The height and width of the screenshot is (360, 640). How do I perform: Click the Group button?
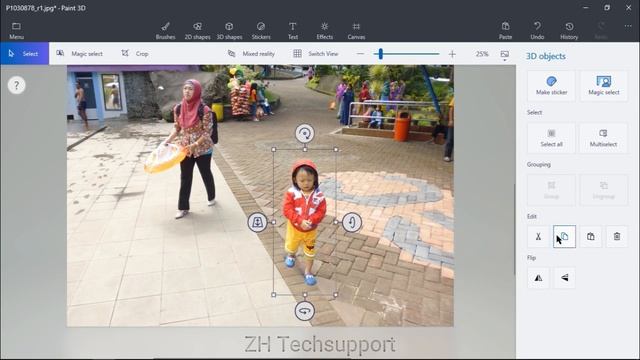(x=551, y=190)
